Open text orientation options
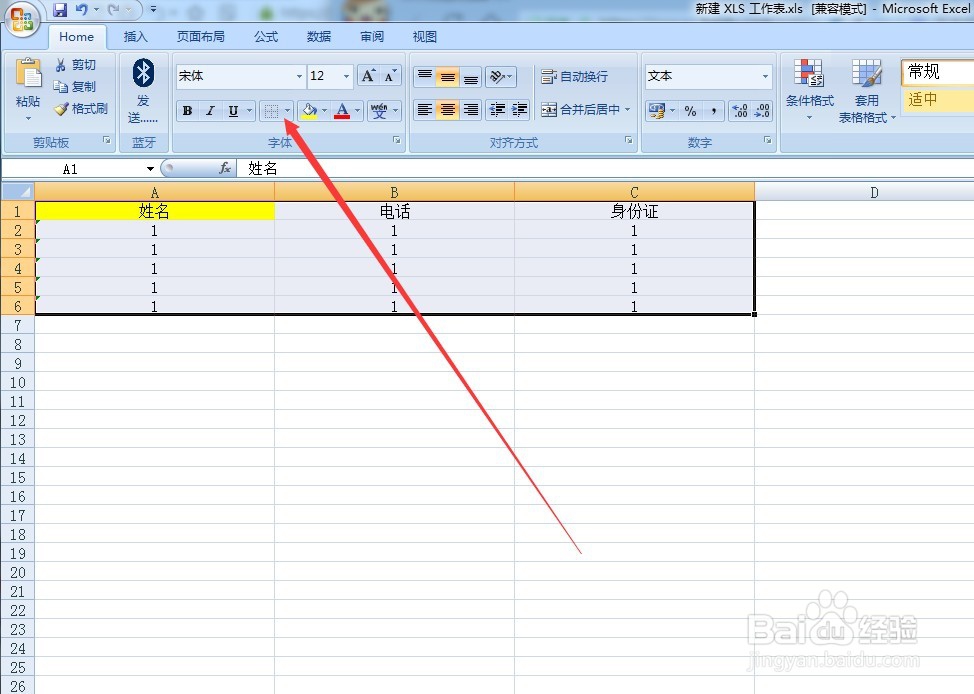 [x=500, y=76]
